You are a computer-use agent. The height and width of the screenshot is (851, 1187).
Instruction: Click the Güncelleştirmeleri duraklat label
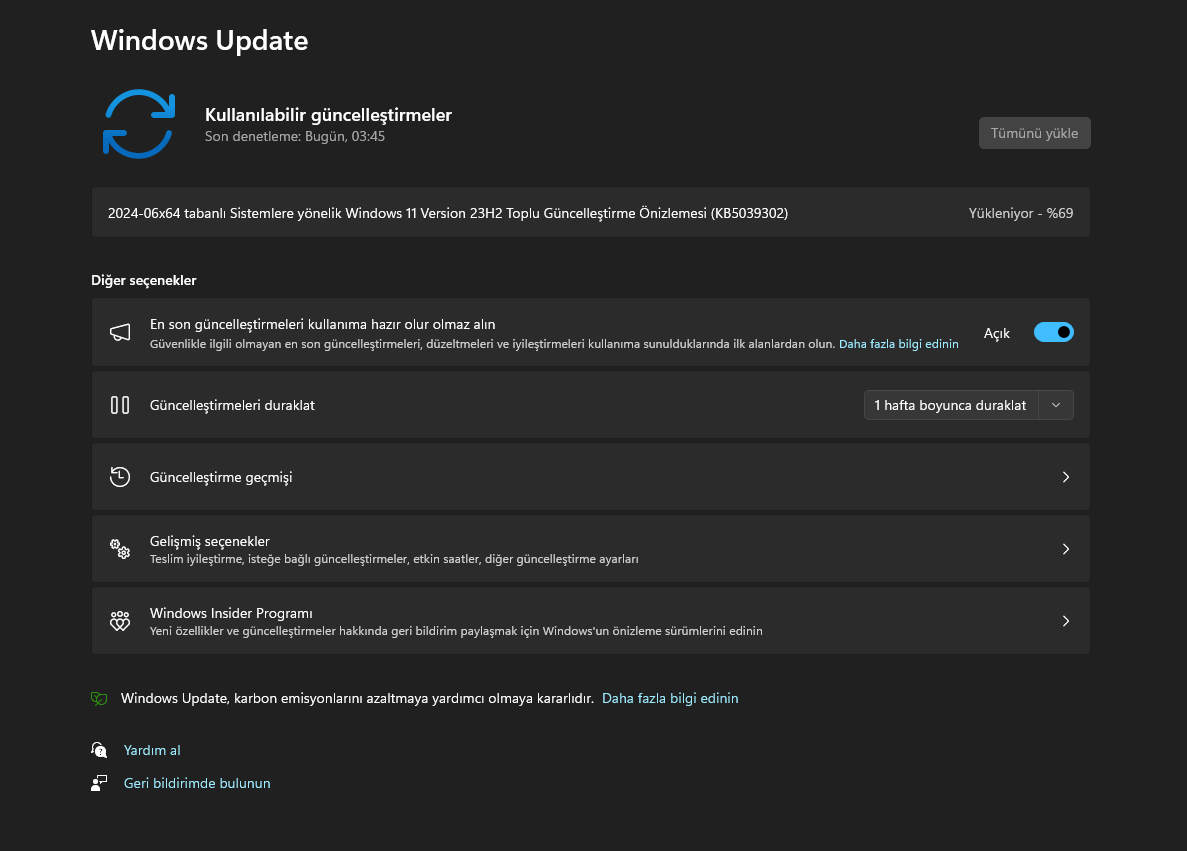[232, 406]
